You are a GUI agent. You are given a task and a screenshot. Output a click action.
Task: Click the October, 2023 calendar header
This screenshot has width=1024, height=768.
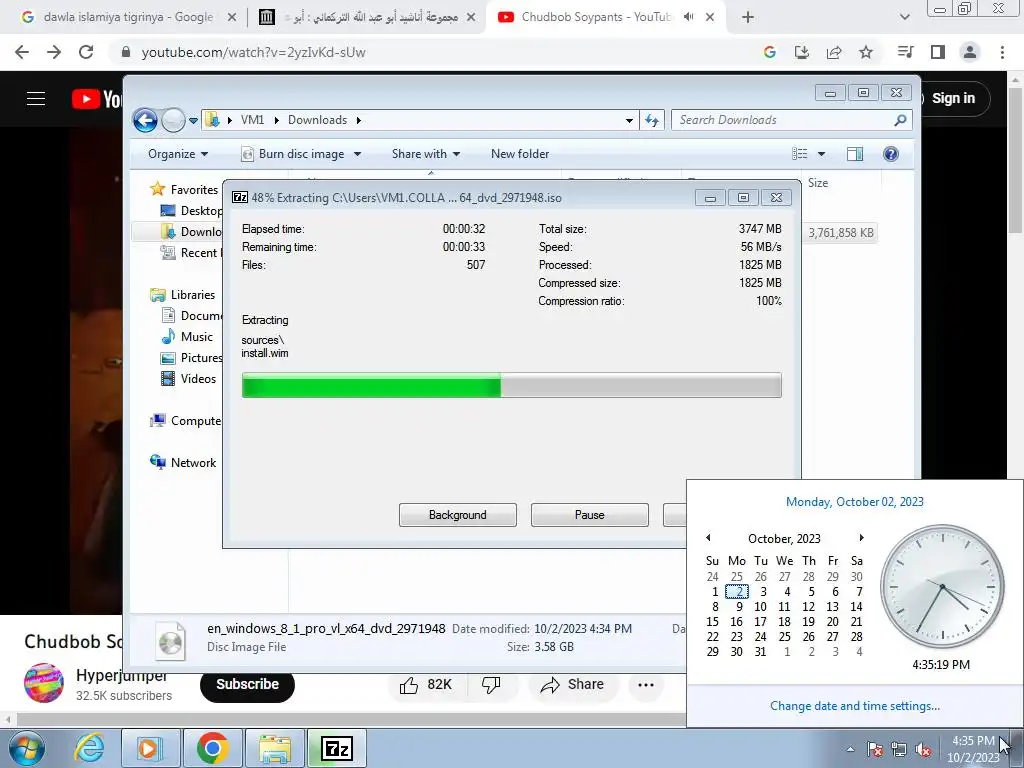point(784,539)
